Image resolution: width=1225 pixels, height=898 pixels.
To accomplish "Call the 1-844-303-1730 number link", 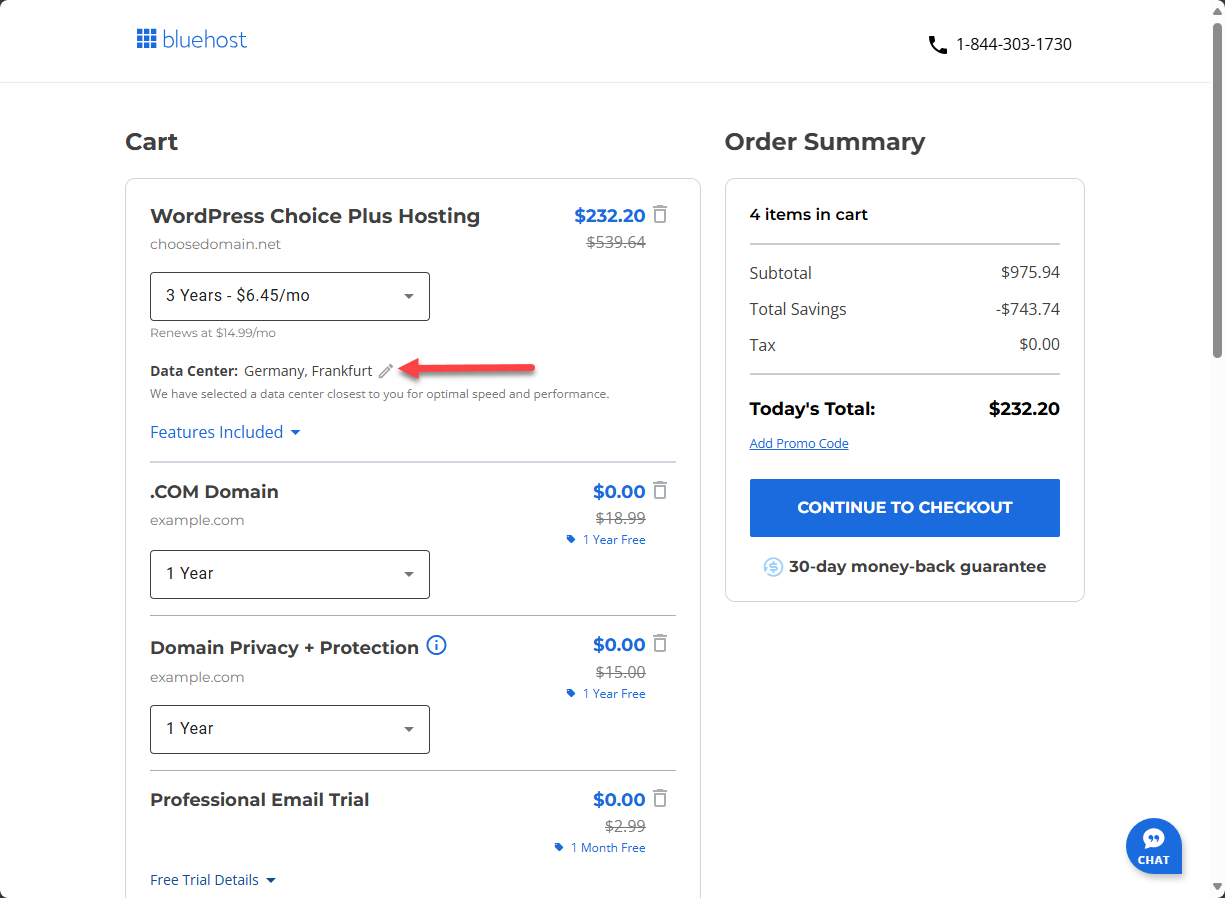I will 1014,44.
